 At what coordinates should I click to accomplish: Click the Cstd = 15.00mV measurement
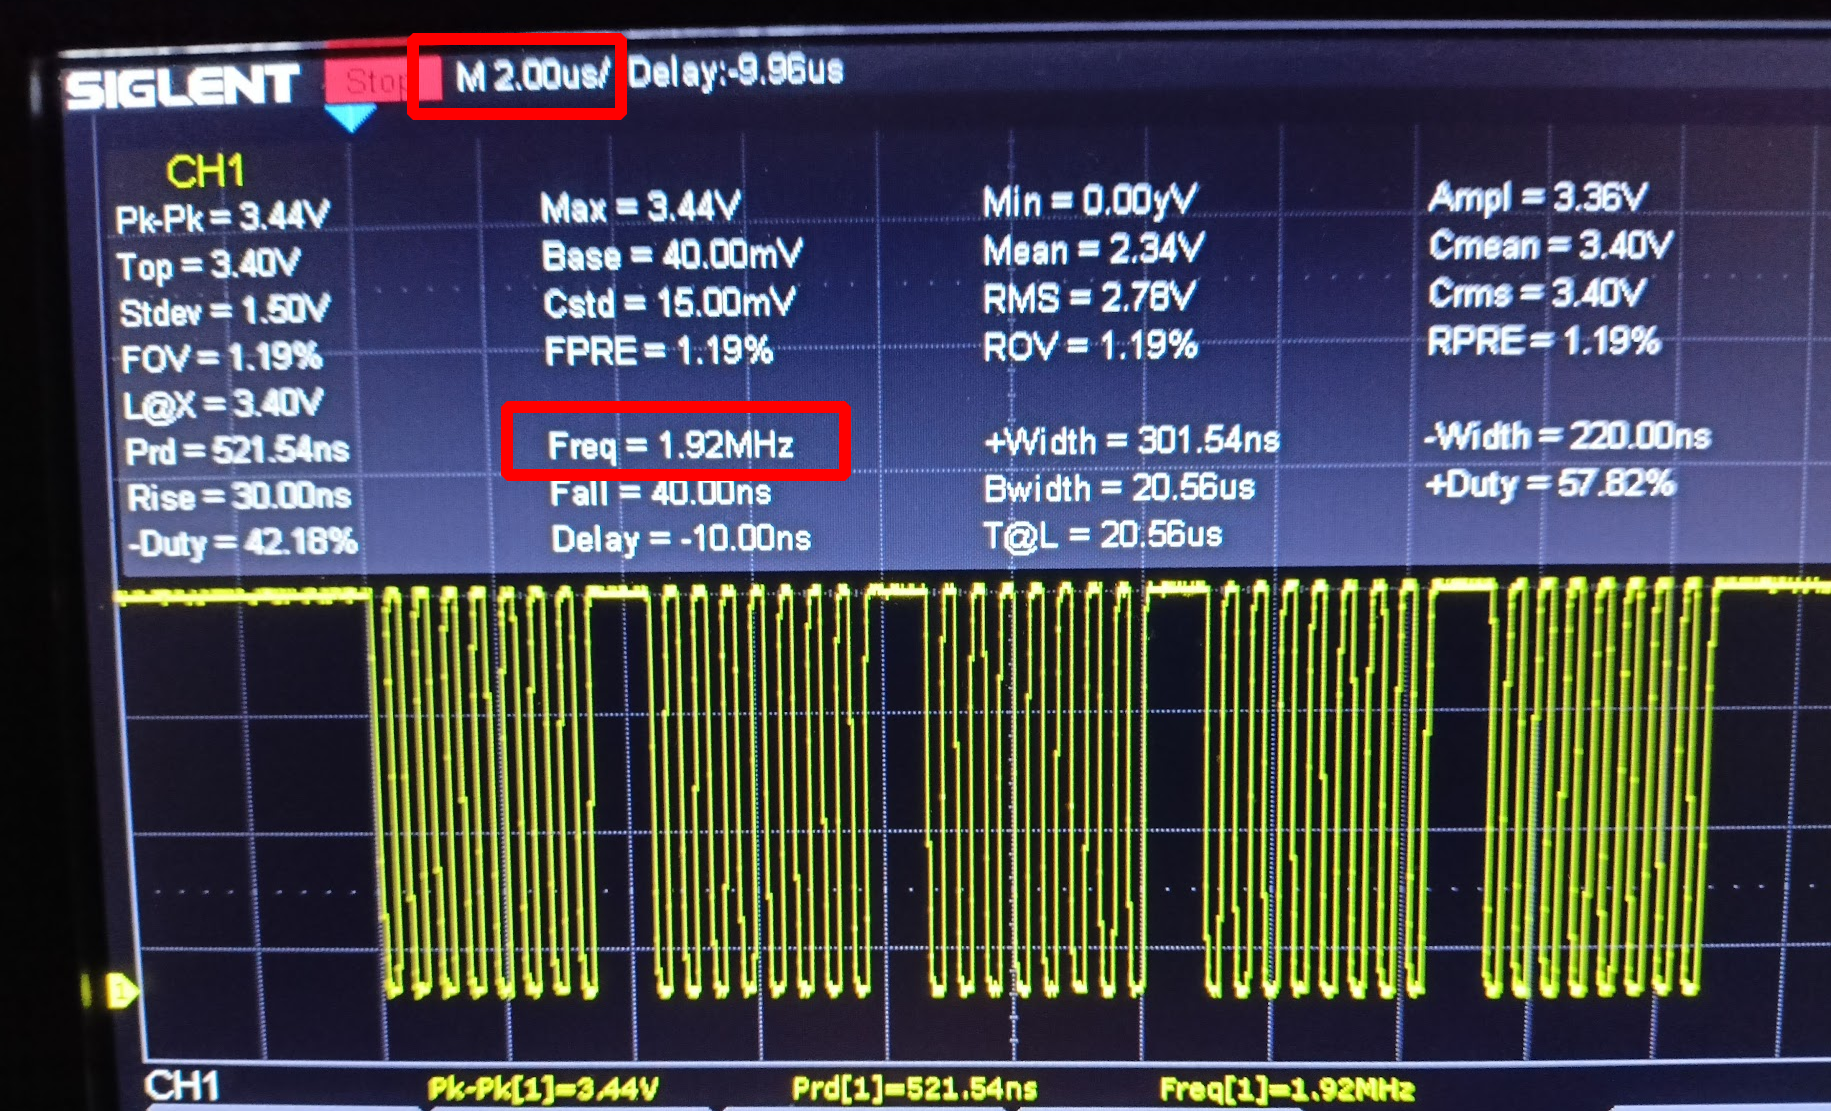click(669, 303)
